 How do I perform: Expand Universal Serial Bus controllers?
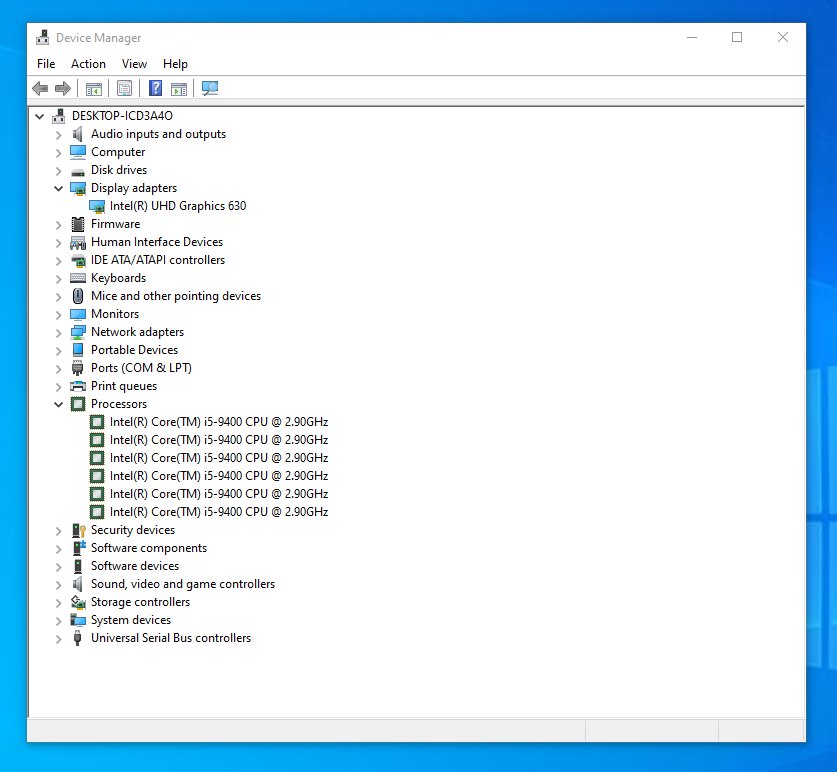click(59, 639)
